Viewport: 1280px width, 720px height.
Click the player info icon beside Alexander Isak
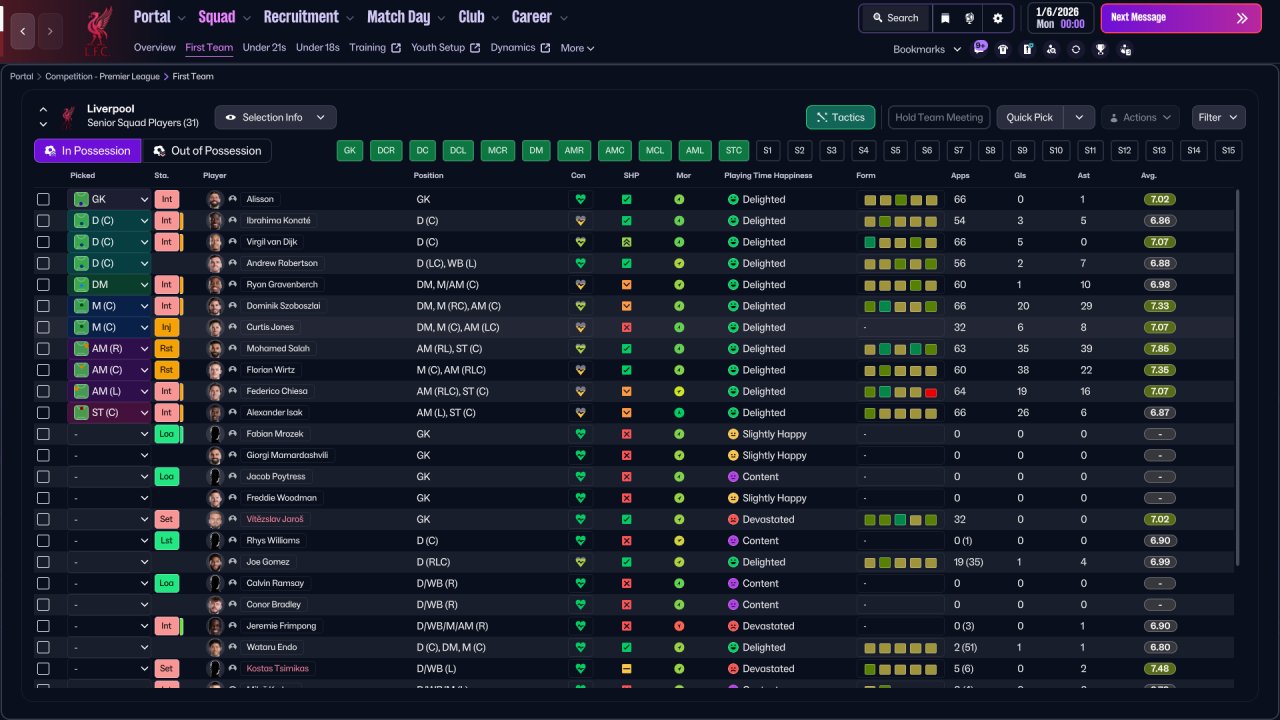tap(233, 412)
